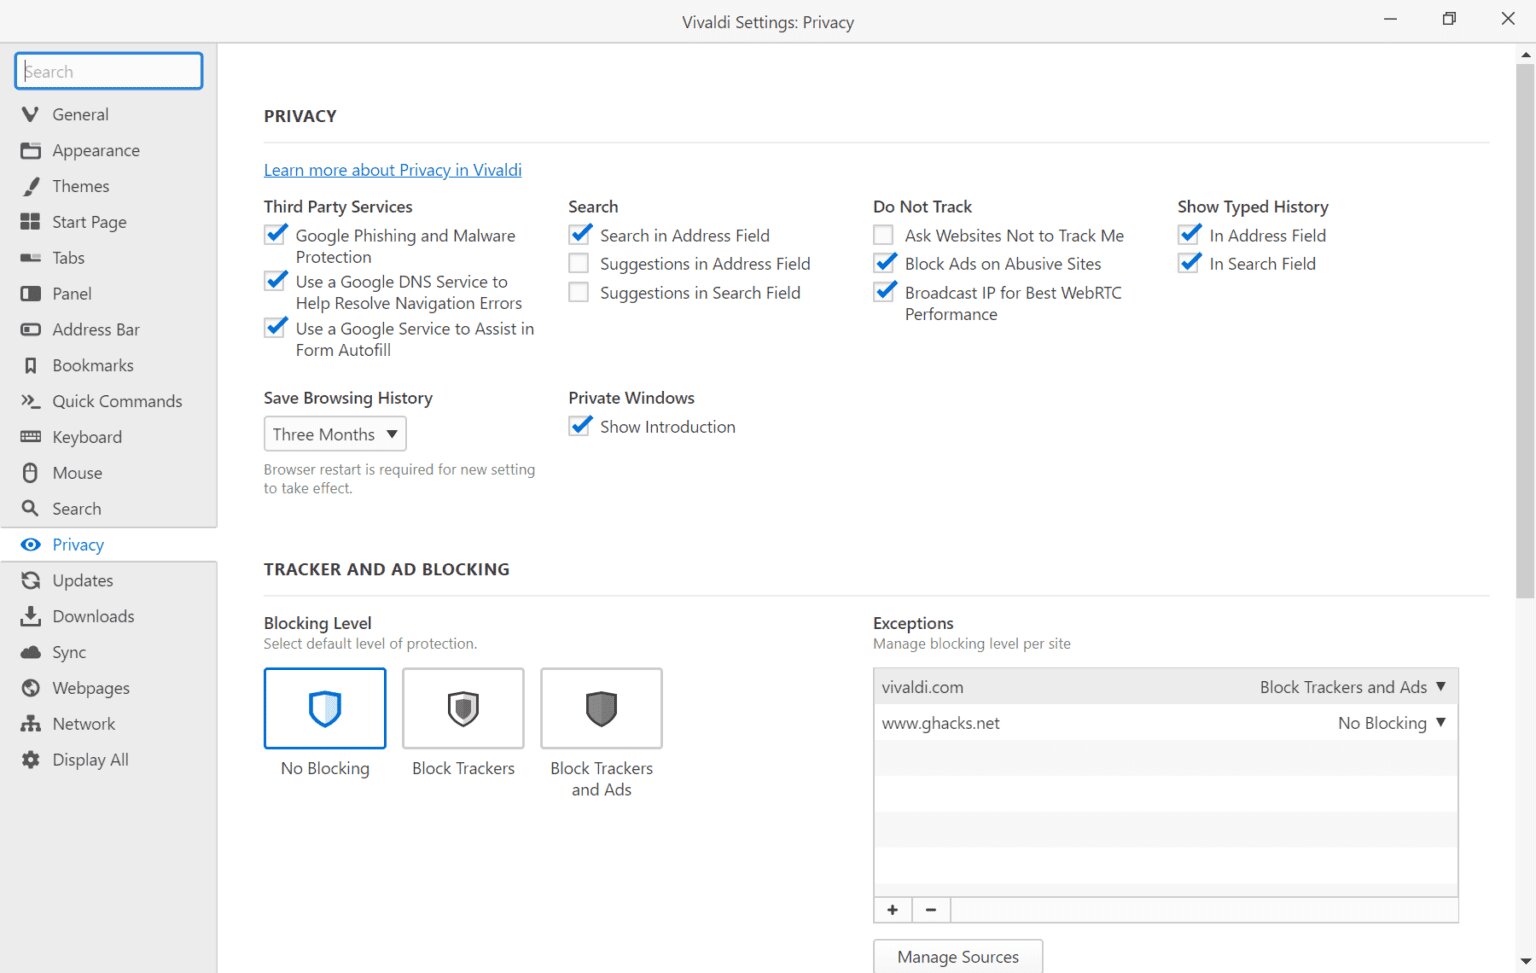Screen dimensions: 1536x973
Task: Enable Suggestions in Search Field
Action: pyautogui.click(x=579, y=292)
